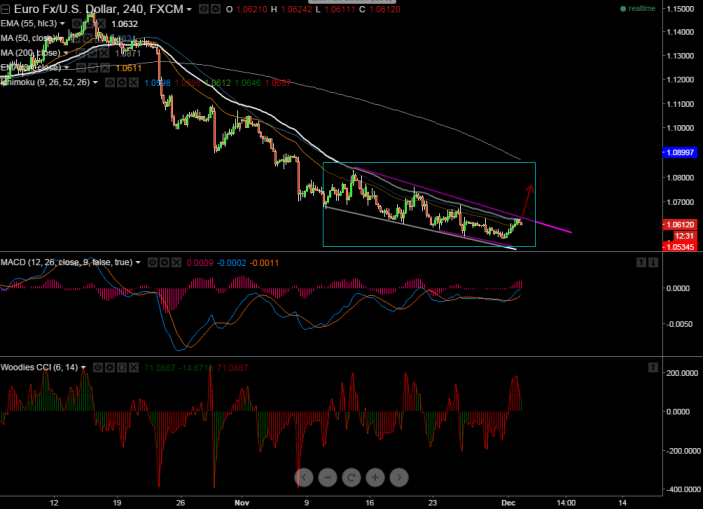
Task: Remove the EMA (55, hlc3) indicator with its X
Action: pyautogui.click(x=101, y=24)
